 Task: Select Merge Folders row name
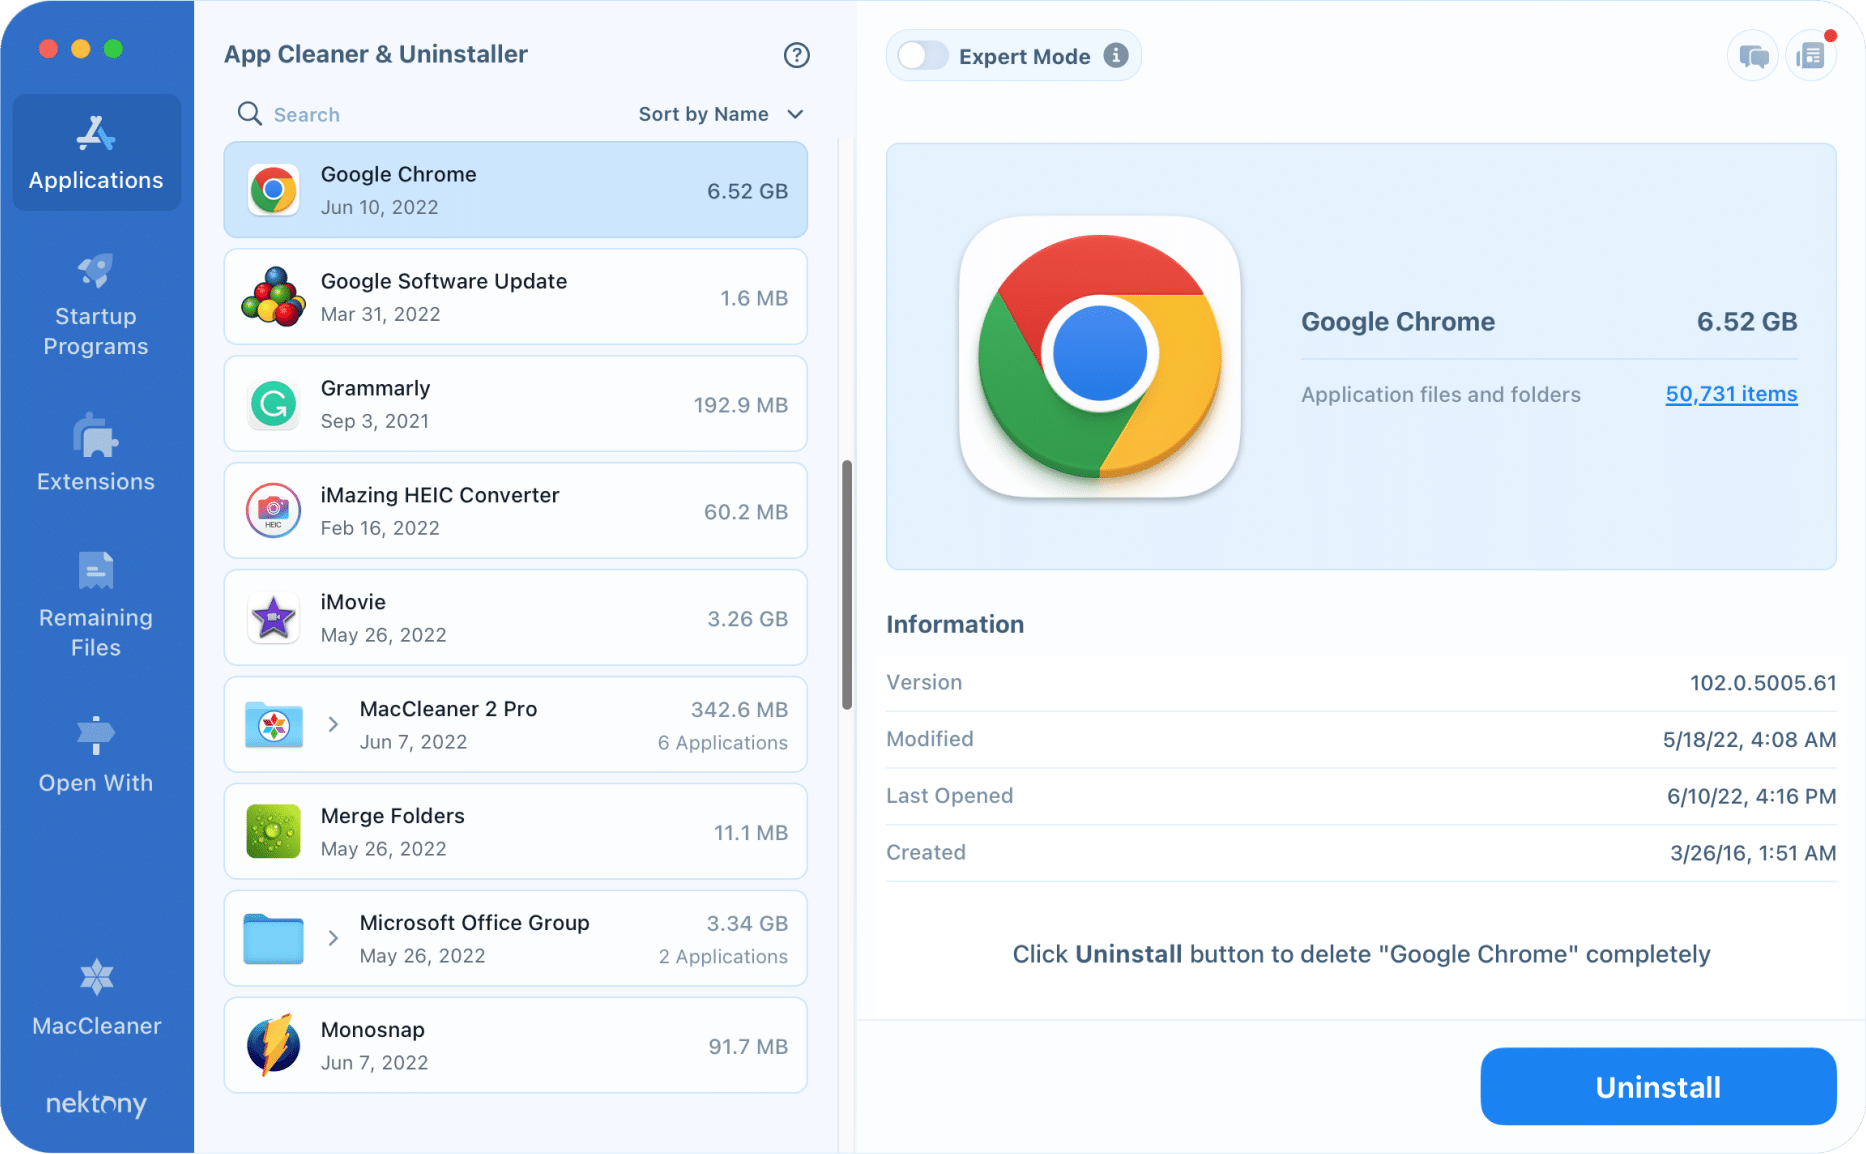point(392,816)
